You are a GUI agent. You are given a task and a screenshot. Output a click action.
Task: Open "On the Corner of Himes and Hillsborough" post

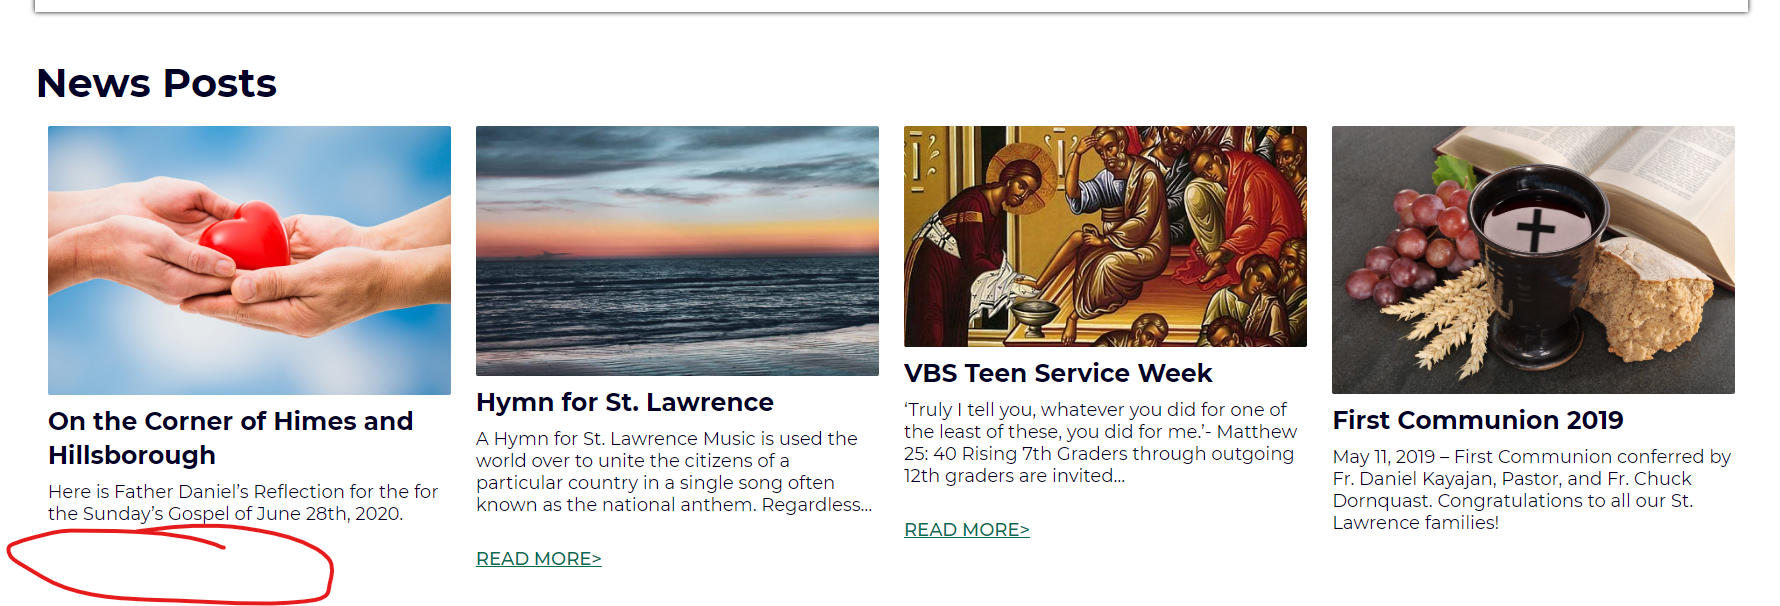point(230,438)
